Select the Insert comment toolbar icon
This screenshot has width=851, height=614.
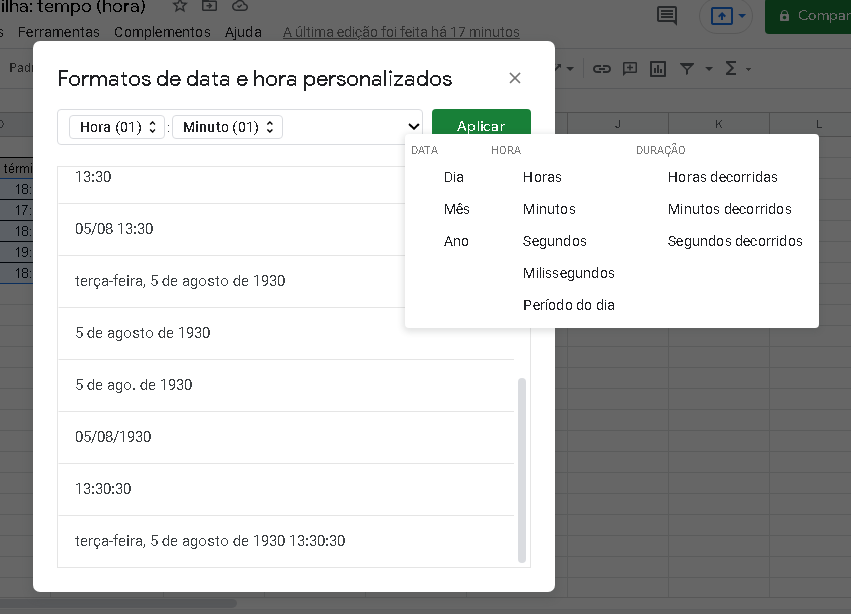630,68
